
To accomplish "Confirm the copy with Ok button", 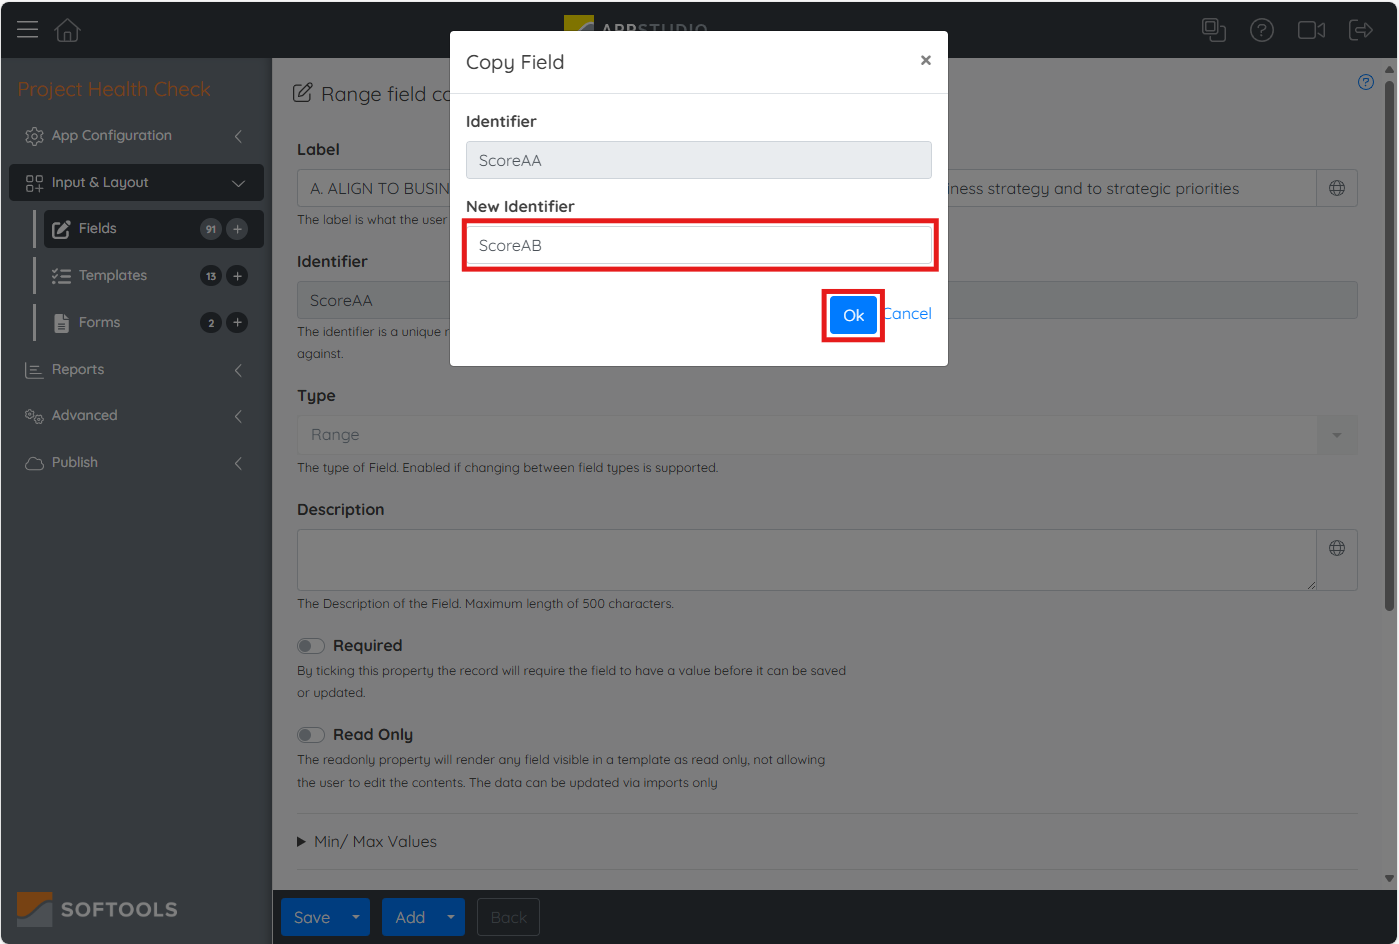I will click(853, 315).
